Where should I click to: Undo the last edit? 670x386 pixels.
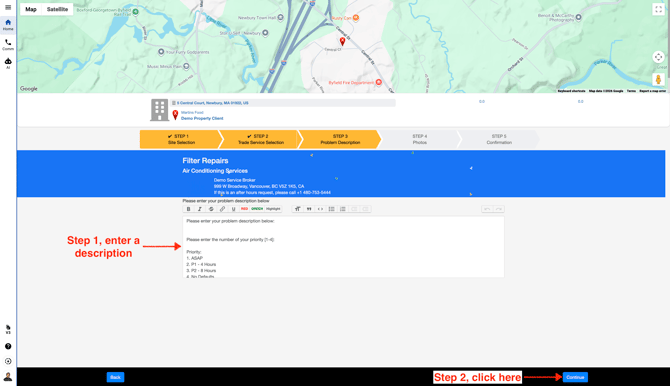(x=487, y=209)
